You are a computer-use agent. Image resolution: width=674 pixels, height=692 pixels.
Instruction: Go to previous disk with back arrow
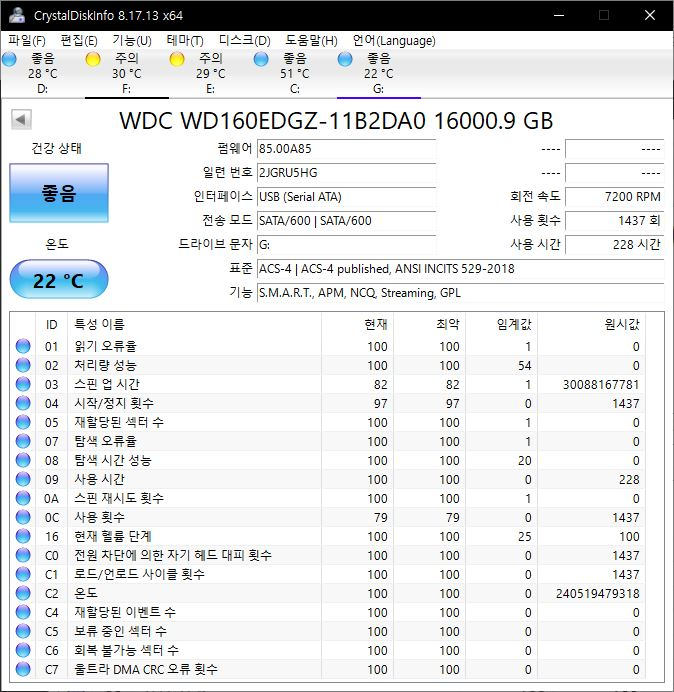tap(21, 119)
